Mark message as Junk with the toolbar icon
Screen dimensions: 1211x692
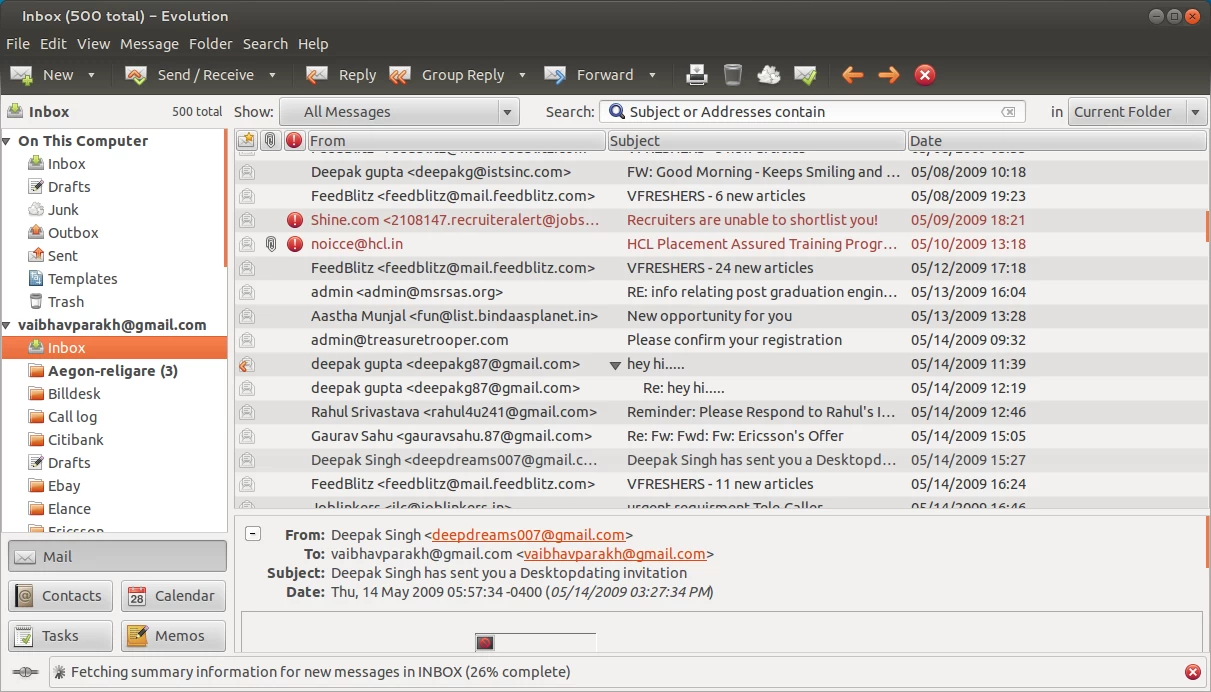point(768,75)
